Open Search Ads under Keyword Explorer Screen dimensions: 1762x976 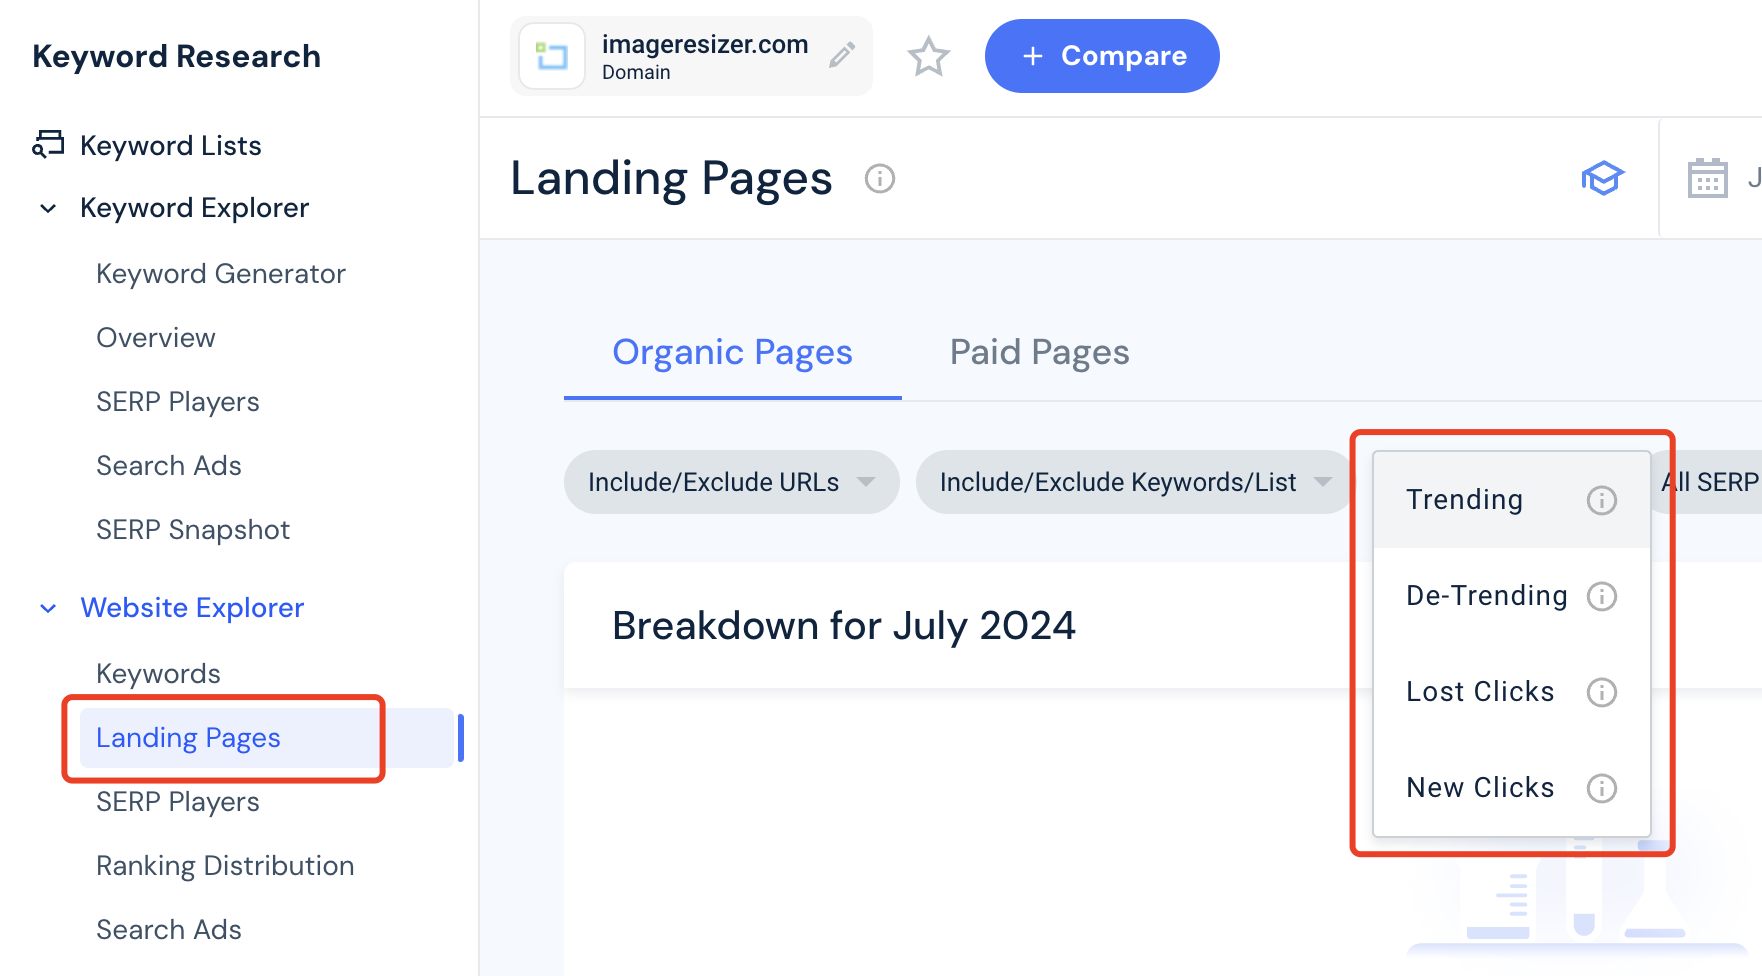tap(169, 466)
